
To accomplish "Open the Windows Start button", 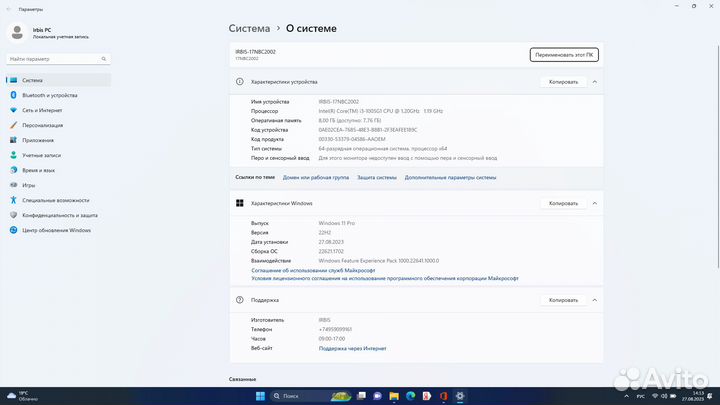I will tap(260, 396).
